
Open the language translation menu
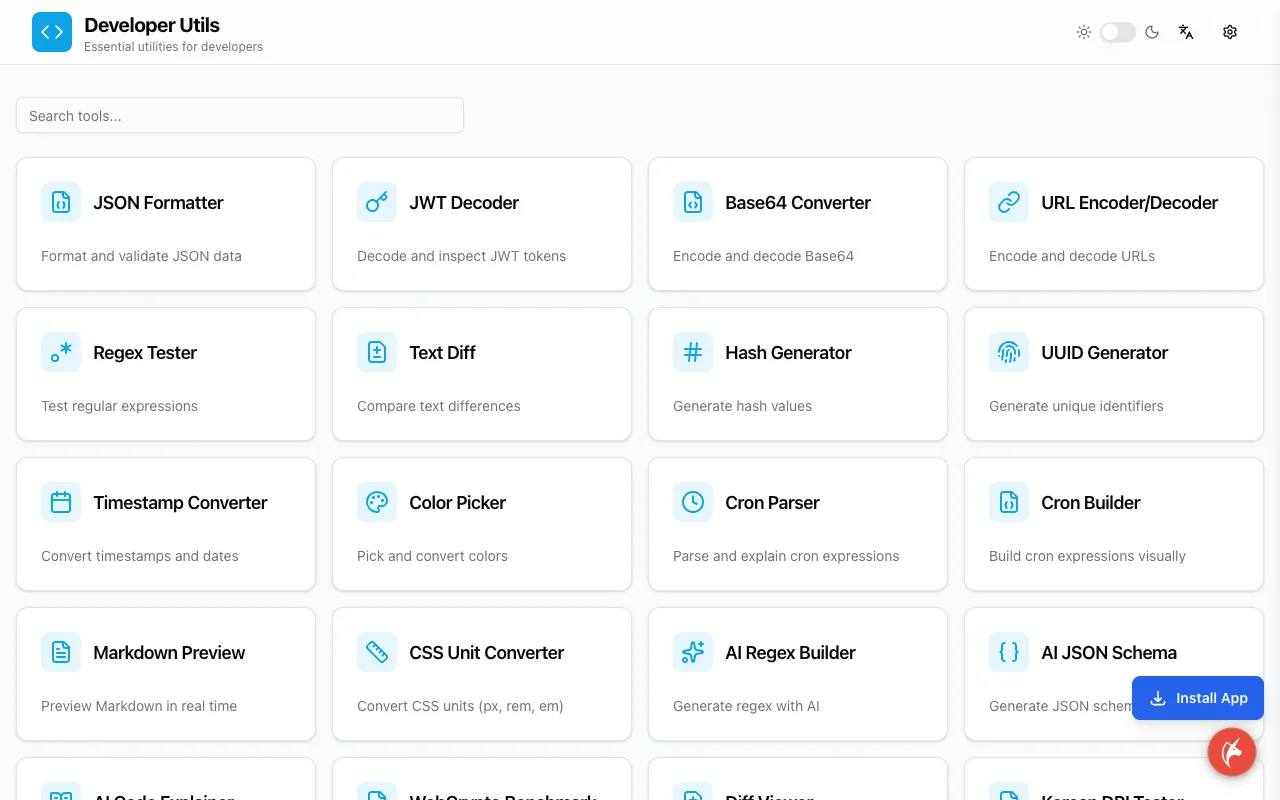click(x=1186, y=32)
